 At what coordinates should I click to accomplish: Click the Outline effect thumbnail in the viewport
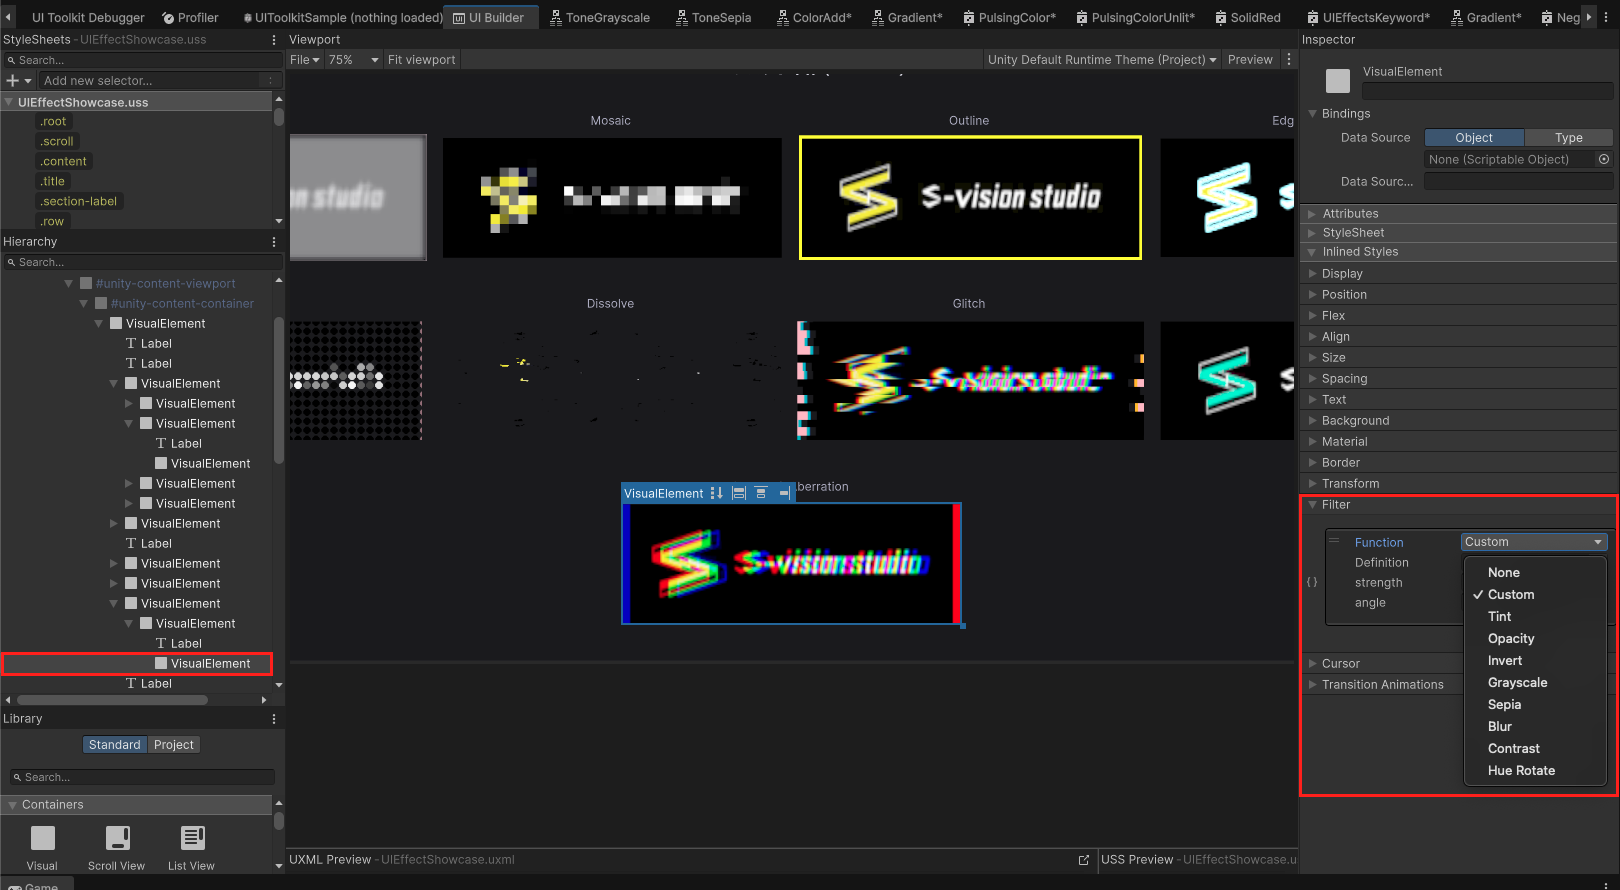click(x=970, y=198)
